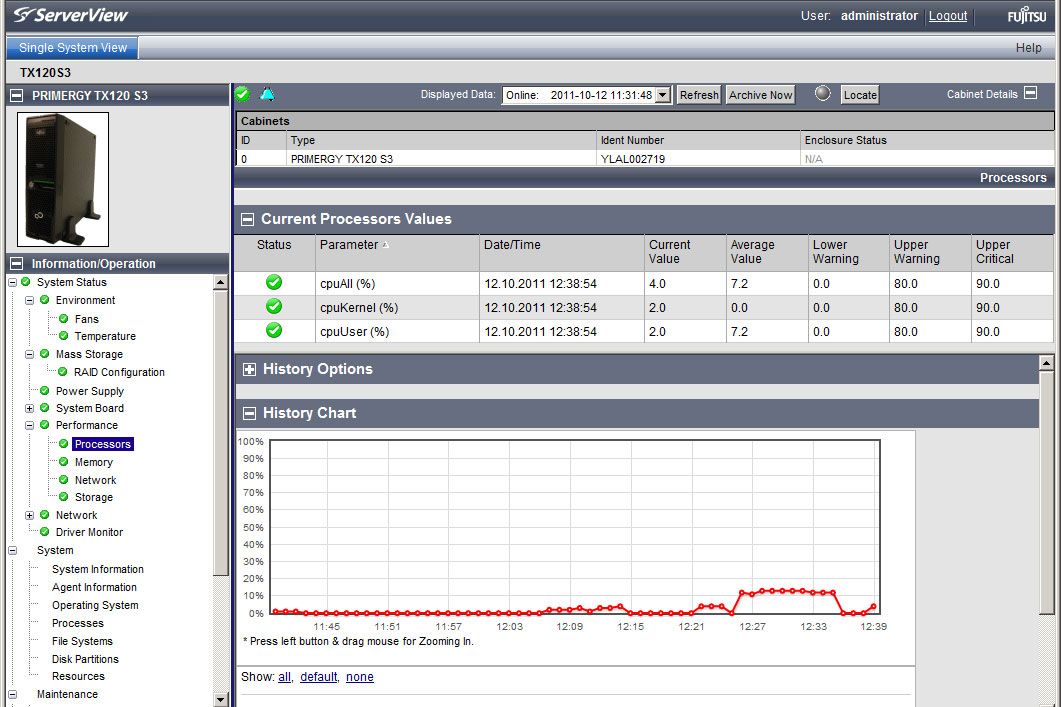
Task: Click the cpuKernel status checkmark icon
Action: pyautogui.click(x=274, y=306)
